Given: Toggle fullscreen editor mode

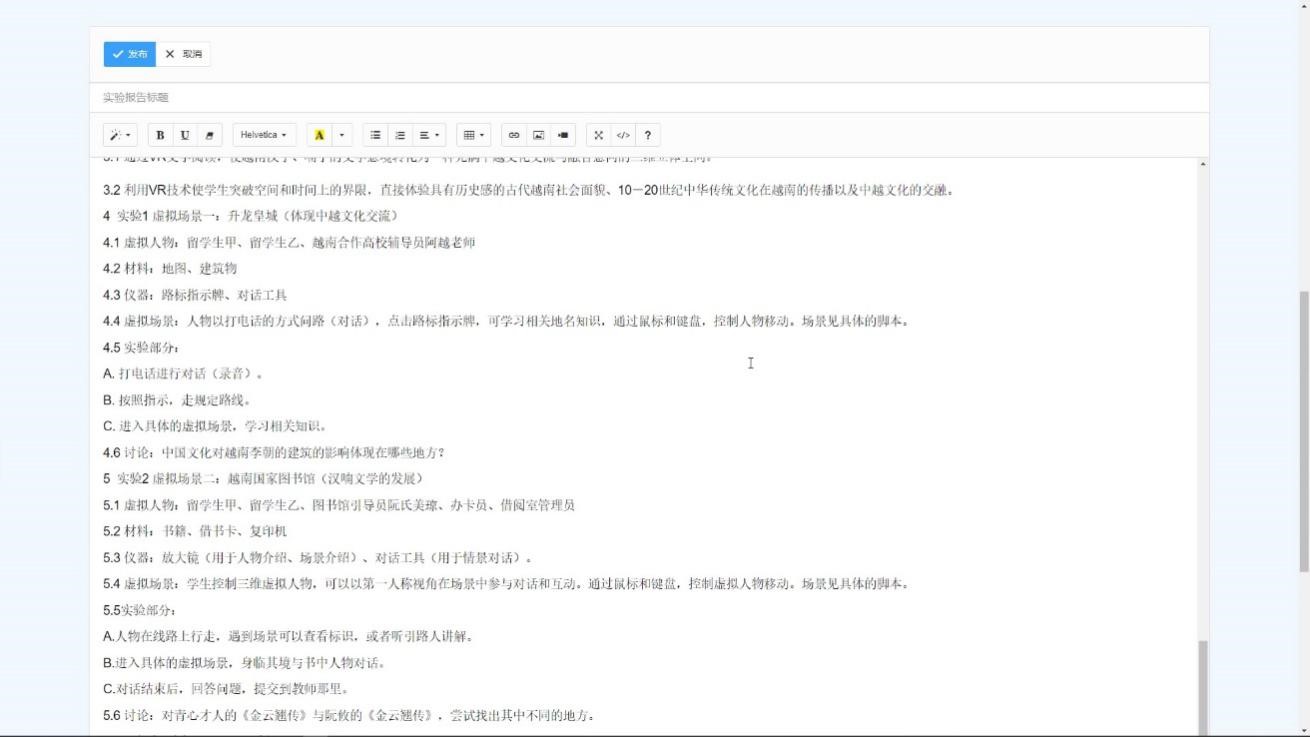Looking at the screenshot, I should 598,135.
